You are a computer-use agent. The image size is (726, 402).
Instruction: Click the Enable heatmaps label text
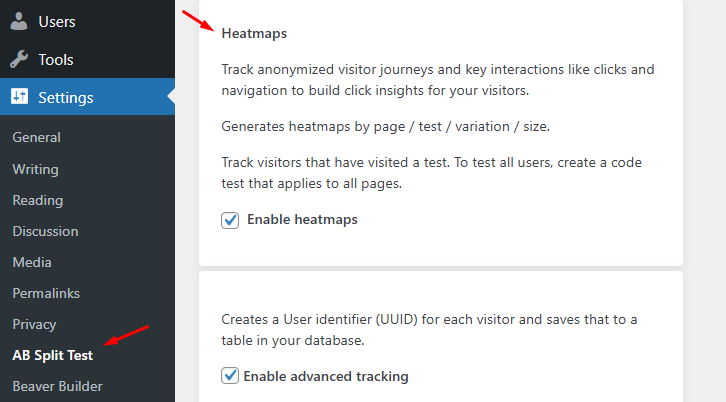coord(302,219)
